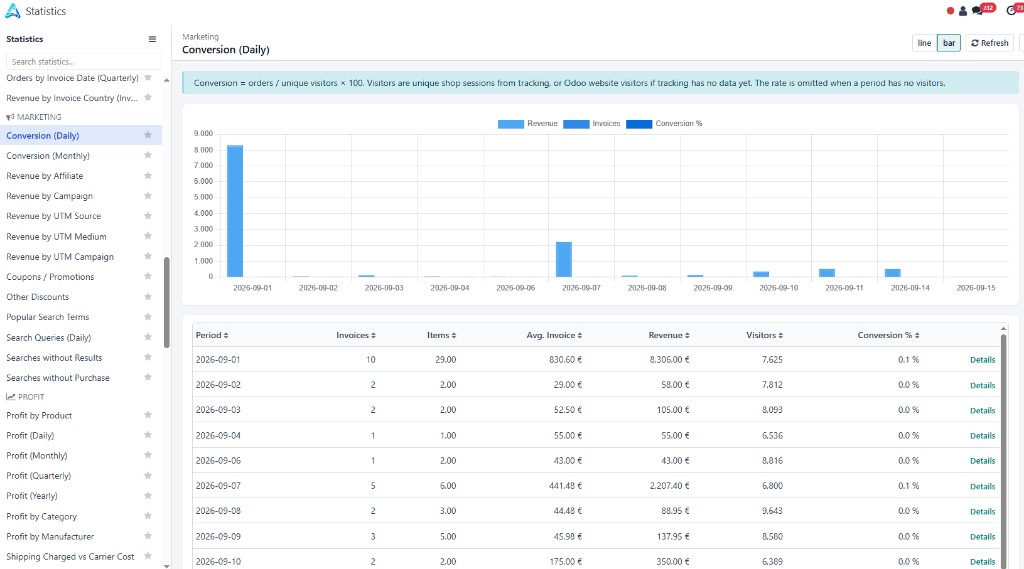Star Revenue by UTM Source
The width and height of the screenshot is (1024, 569).
pyautogui.click(x=148, y=216)
